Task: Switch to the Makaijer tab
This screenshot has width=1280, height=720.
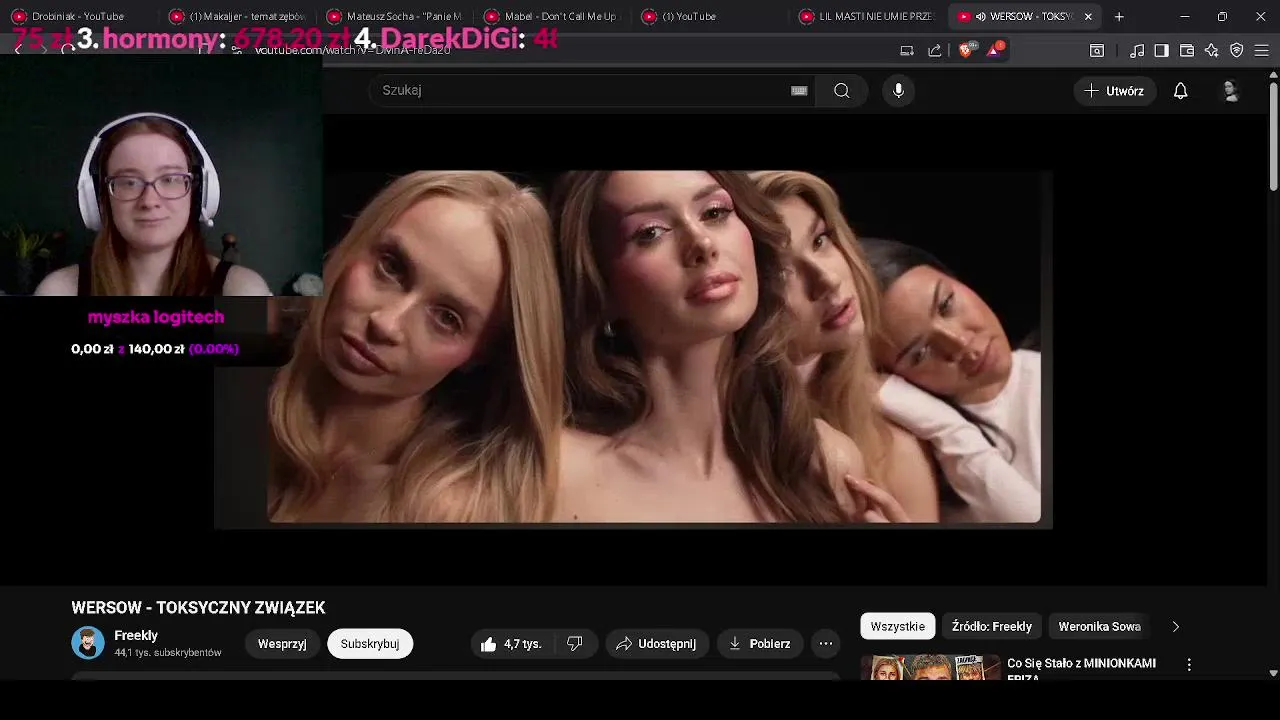Action: click(x=239, y=17)
